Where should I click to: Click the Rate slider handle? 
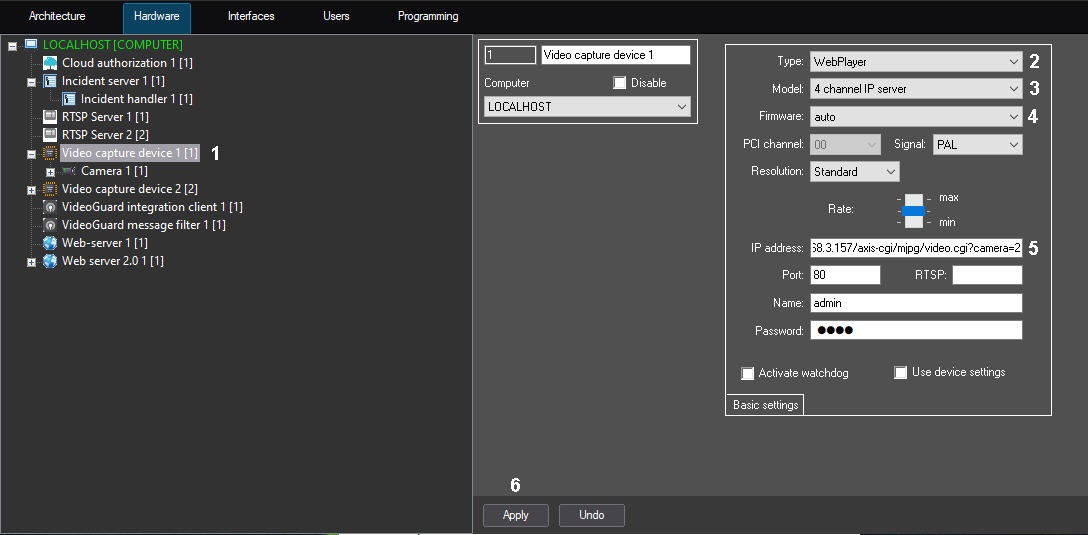(914, 211)
